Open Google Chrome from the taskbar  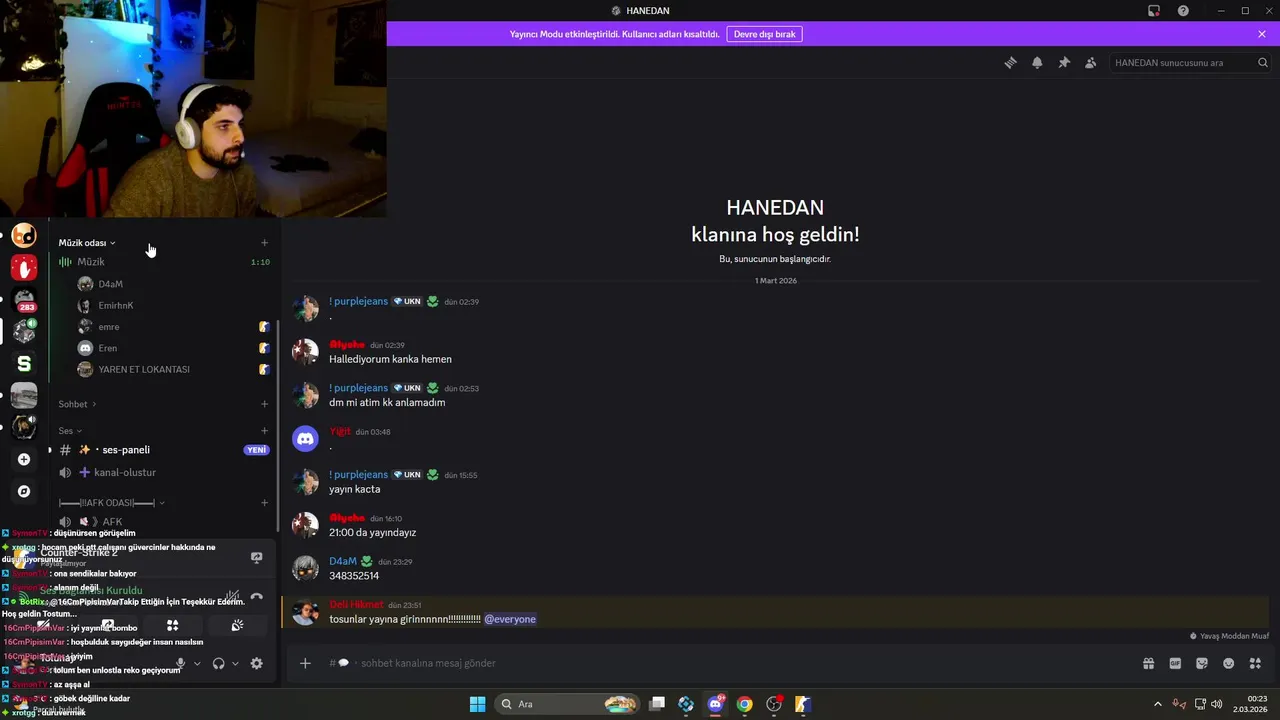pyautogui.click(x=744, y=704)
